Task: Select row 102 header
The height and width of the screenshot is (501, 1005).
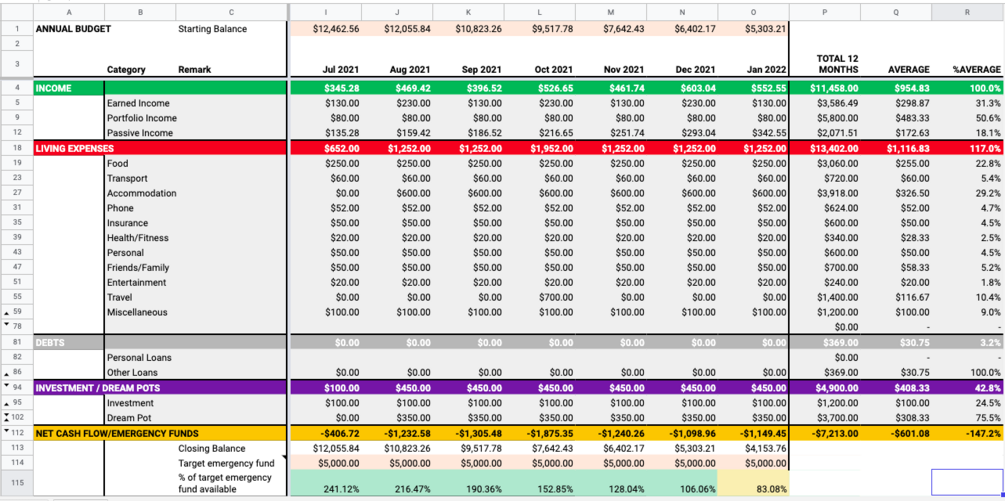Action: point(17,418)
